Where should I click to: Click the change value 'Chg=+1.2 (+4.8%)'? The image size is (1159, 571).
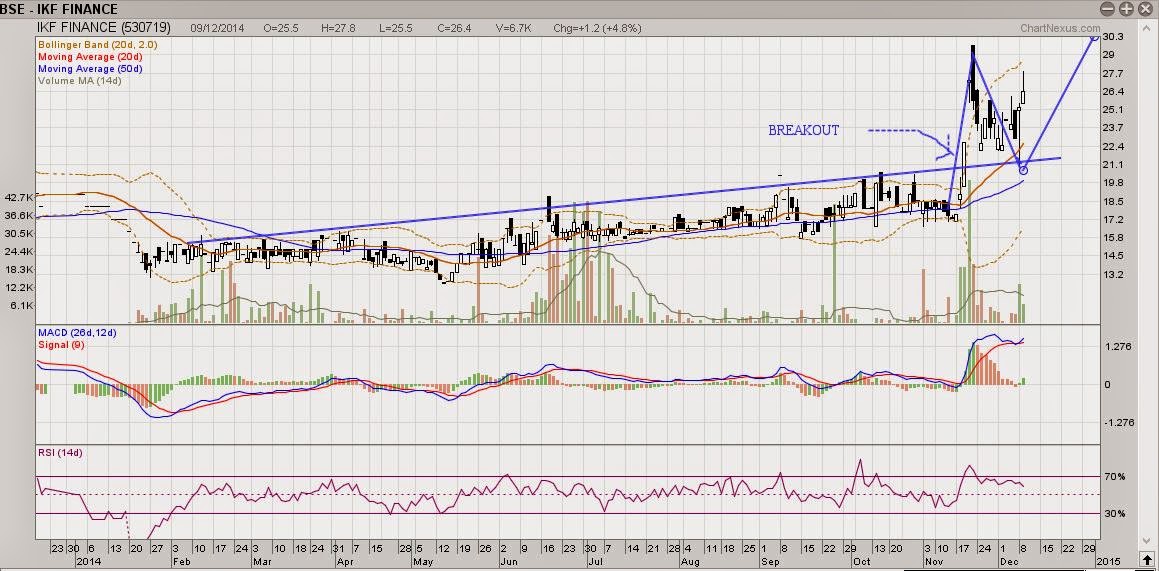(597, 28)
